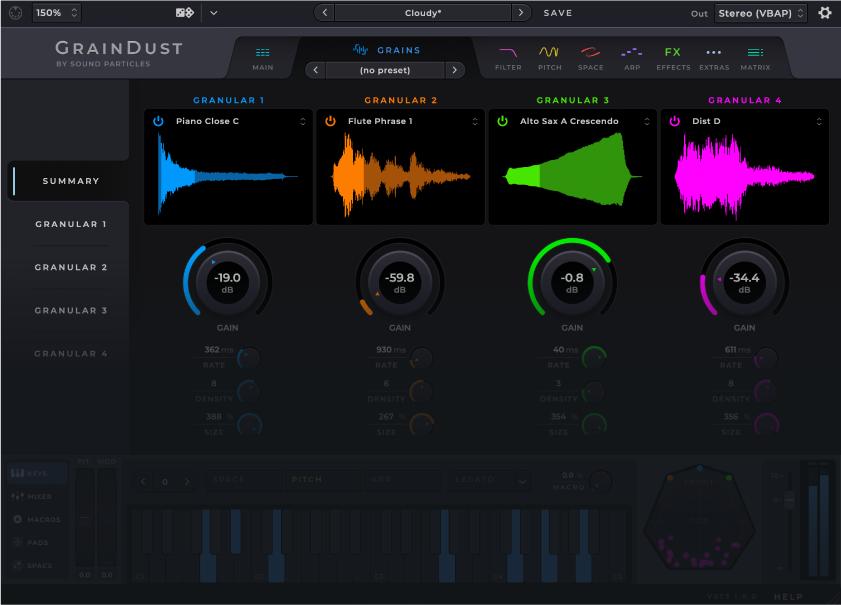Screen dimensions: 841x605
Task: Click the Granular 3 size knob
Action: (x=594, y=424)
